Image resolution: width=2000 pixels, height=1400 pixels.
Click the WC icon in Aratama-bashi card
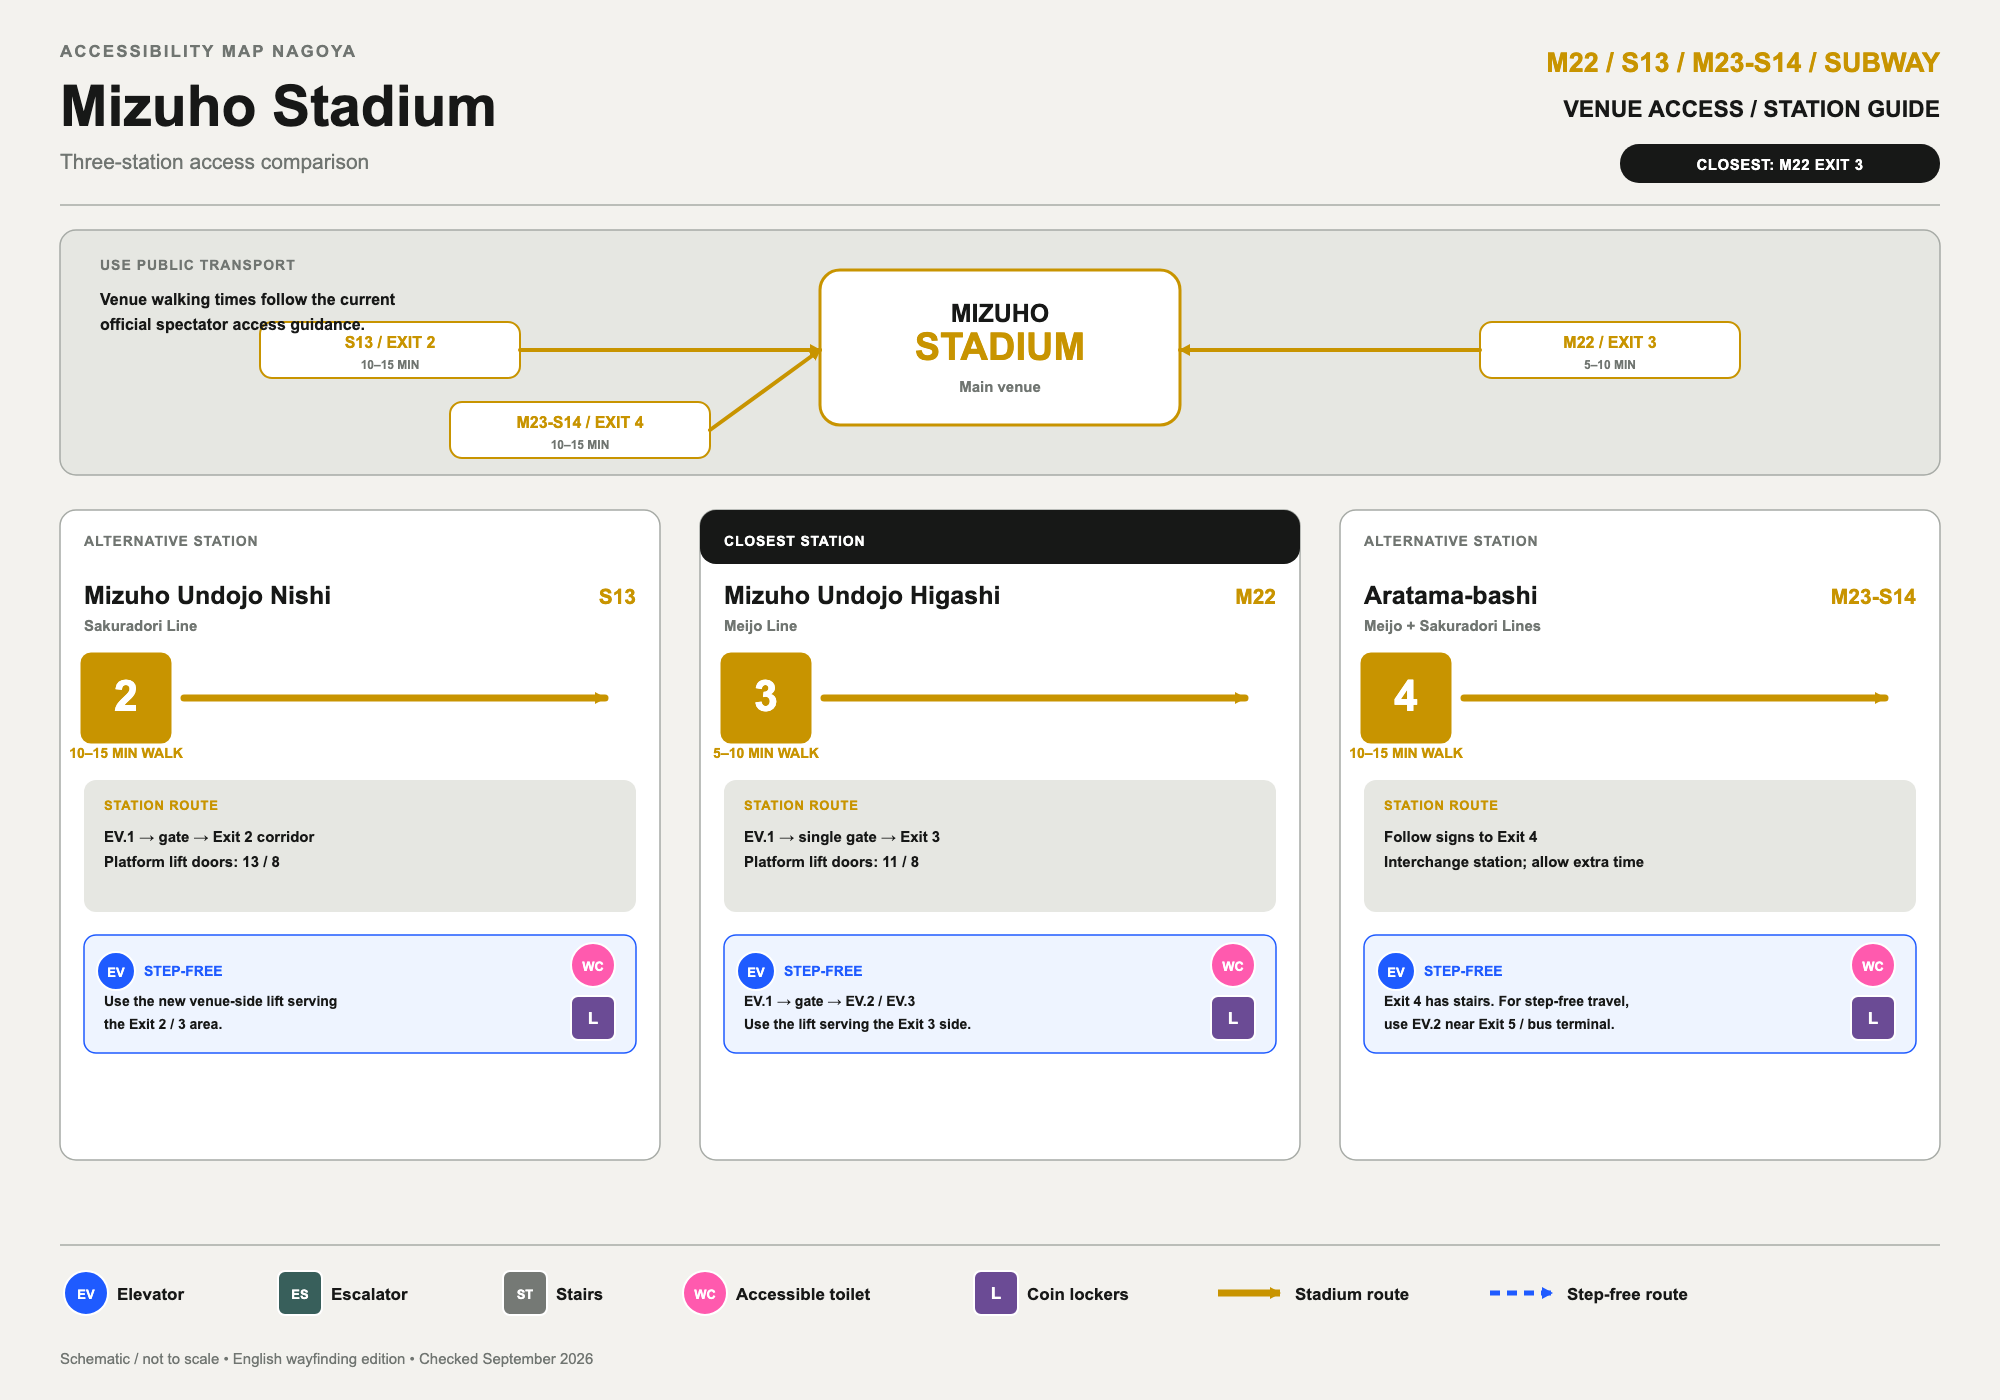[1873, 966]
